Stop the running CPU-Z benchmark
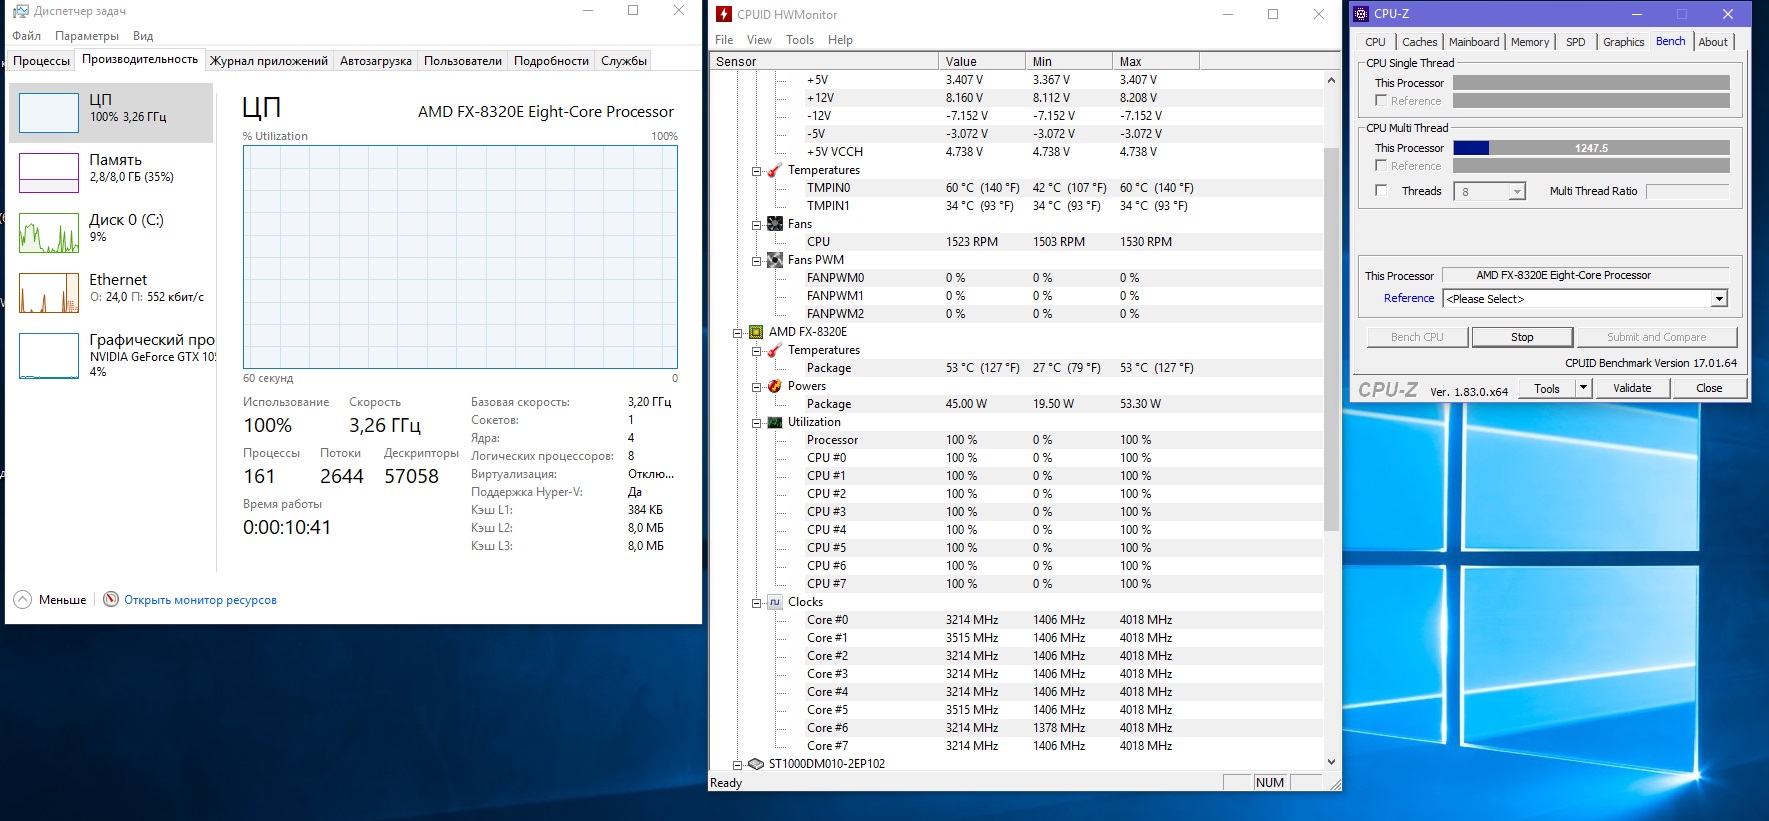Screen dimensions: 1769x821 coord(1522,337)
